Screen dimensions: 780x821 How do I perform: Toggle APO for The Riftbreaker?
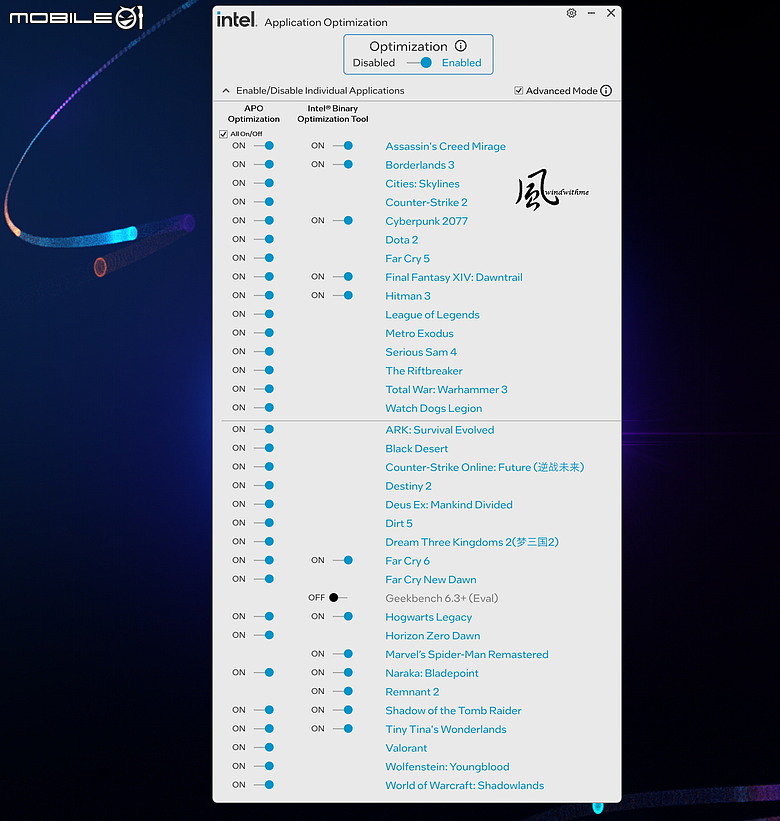[x=264, y=370]
